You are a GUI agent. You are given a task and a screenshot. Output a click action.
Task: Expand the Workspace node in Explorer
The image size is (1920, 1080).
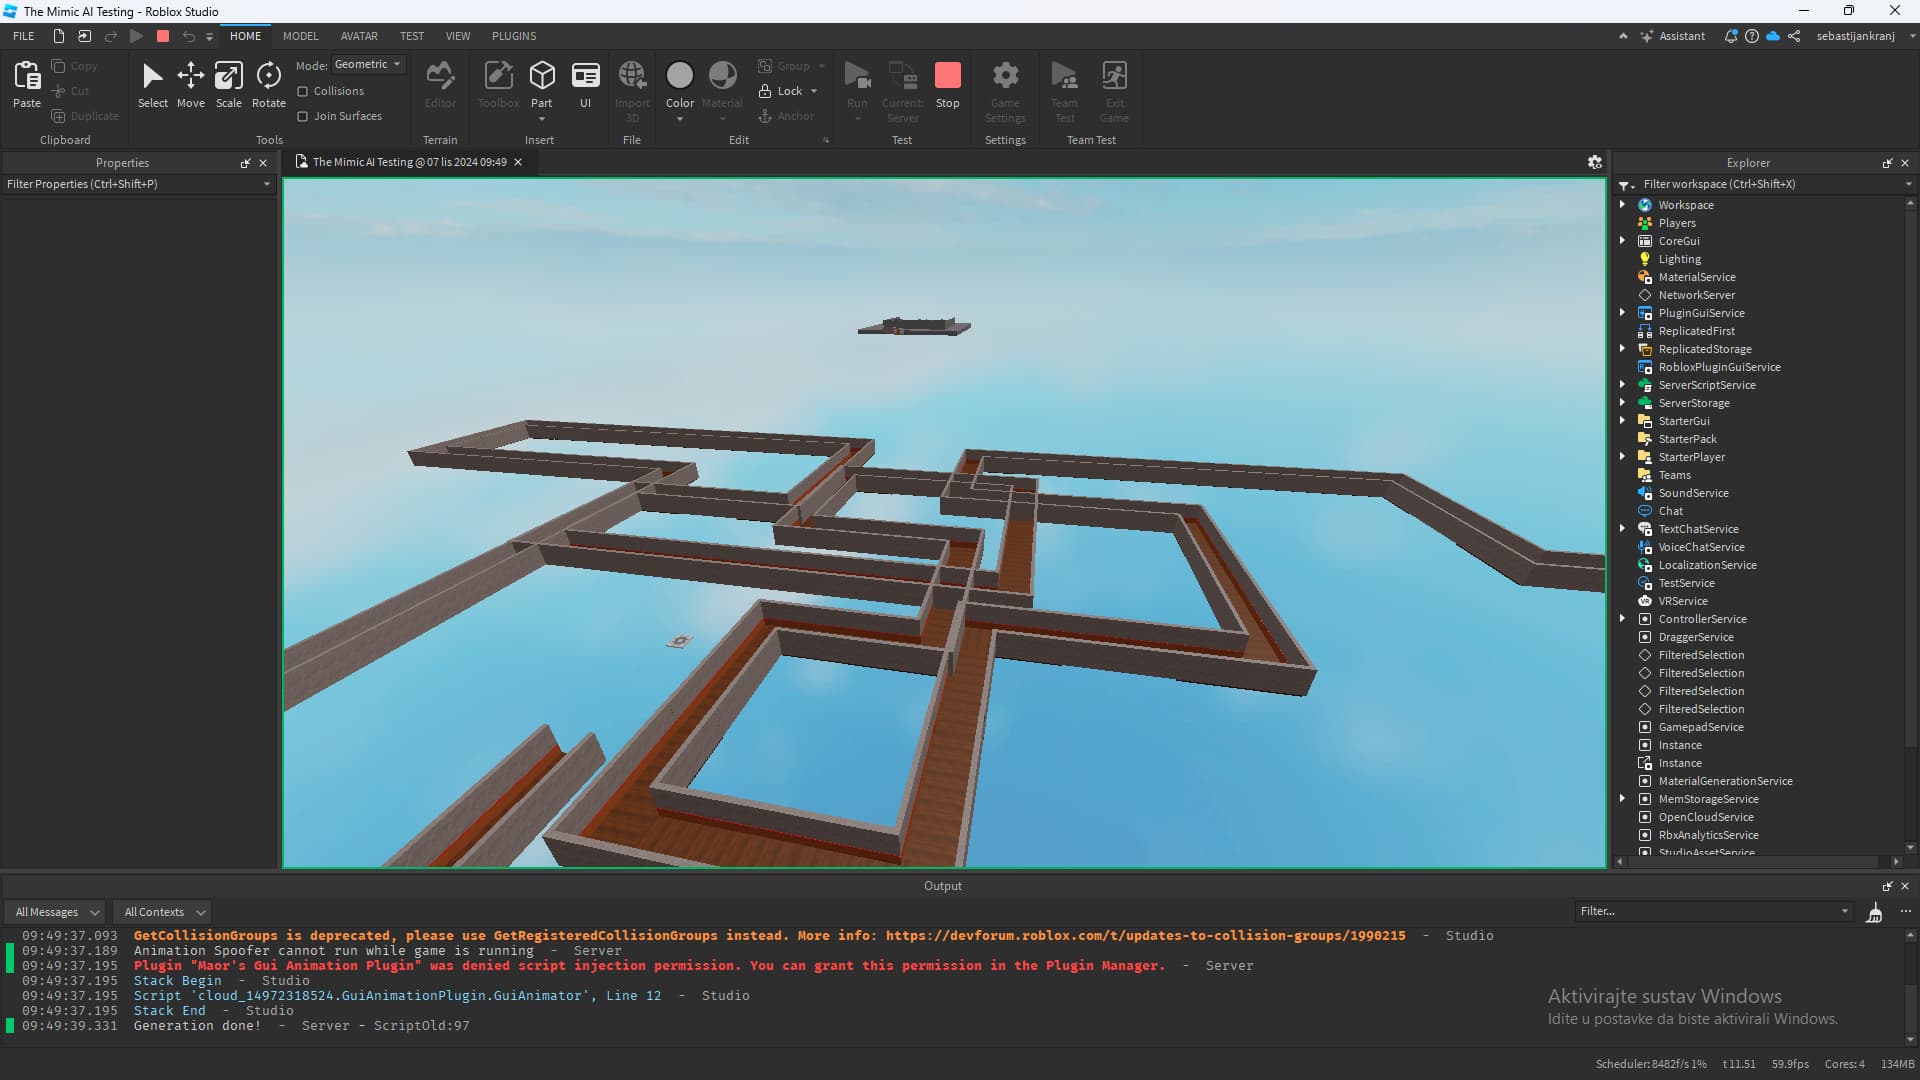(1622, 204)
